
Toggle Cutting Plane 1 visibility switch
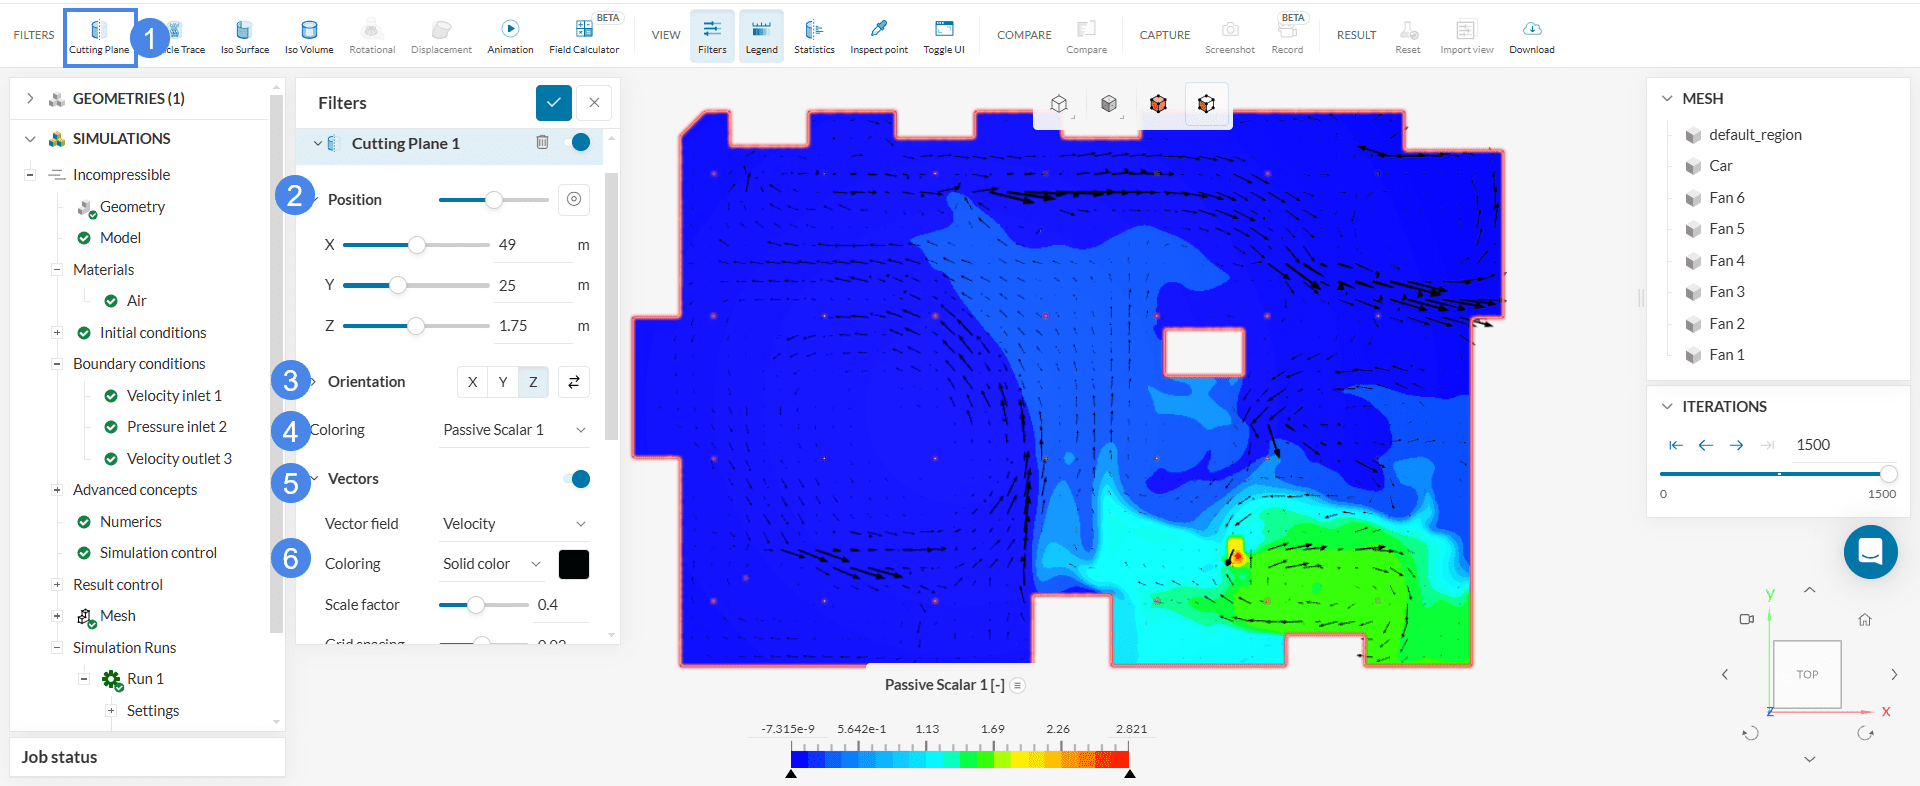[577, 143]
